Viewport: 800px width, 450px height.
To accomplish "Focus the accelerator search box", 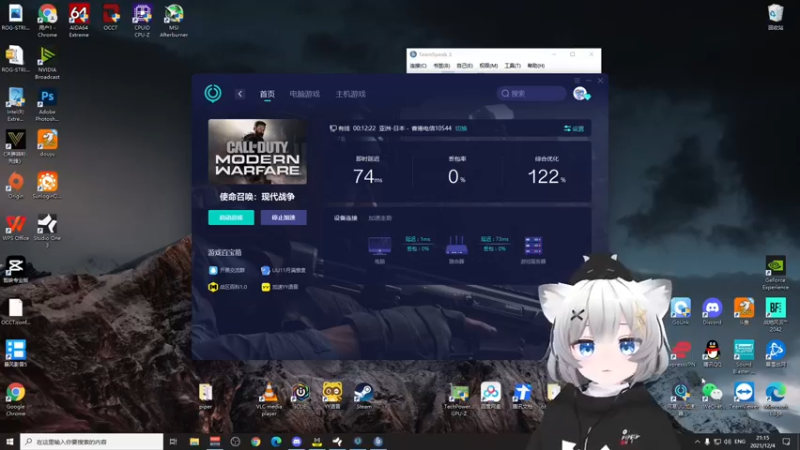I will 531,93.
